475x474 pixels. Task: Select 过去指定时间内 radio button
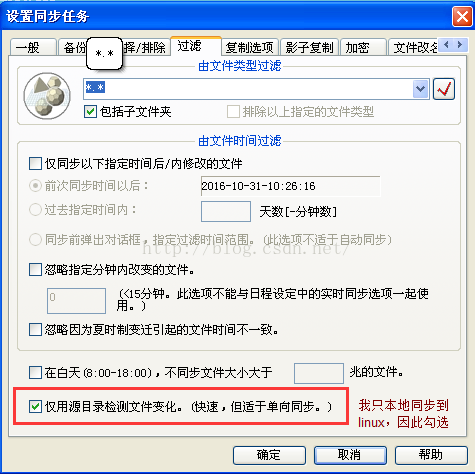[x=35, y=210]
